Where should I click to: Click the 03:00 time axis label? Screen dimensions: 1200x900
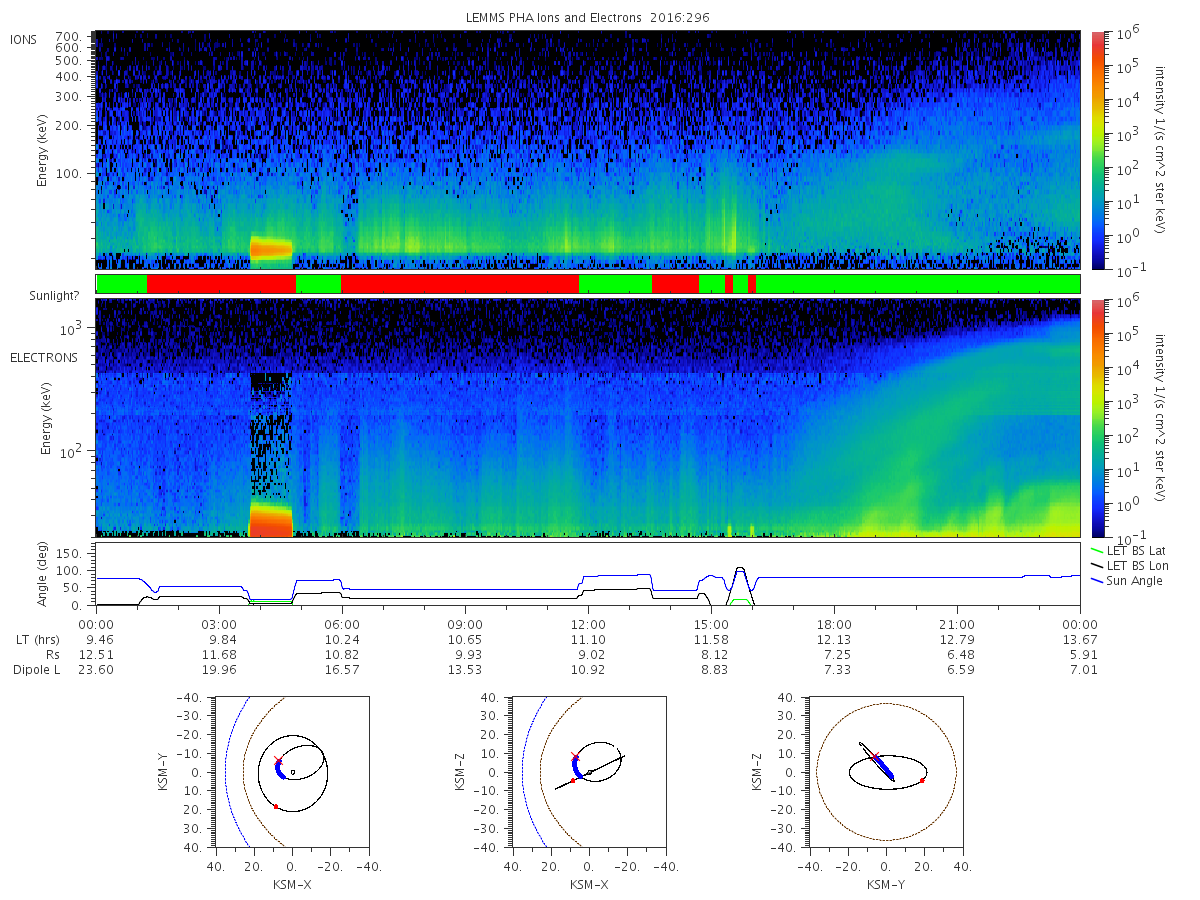click(x=219, y=624)
